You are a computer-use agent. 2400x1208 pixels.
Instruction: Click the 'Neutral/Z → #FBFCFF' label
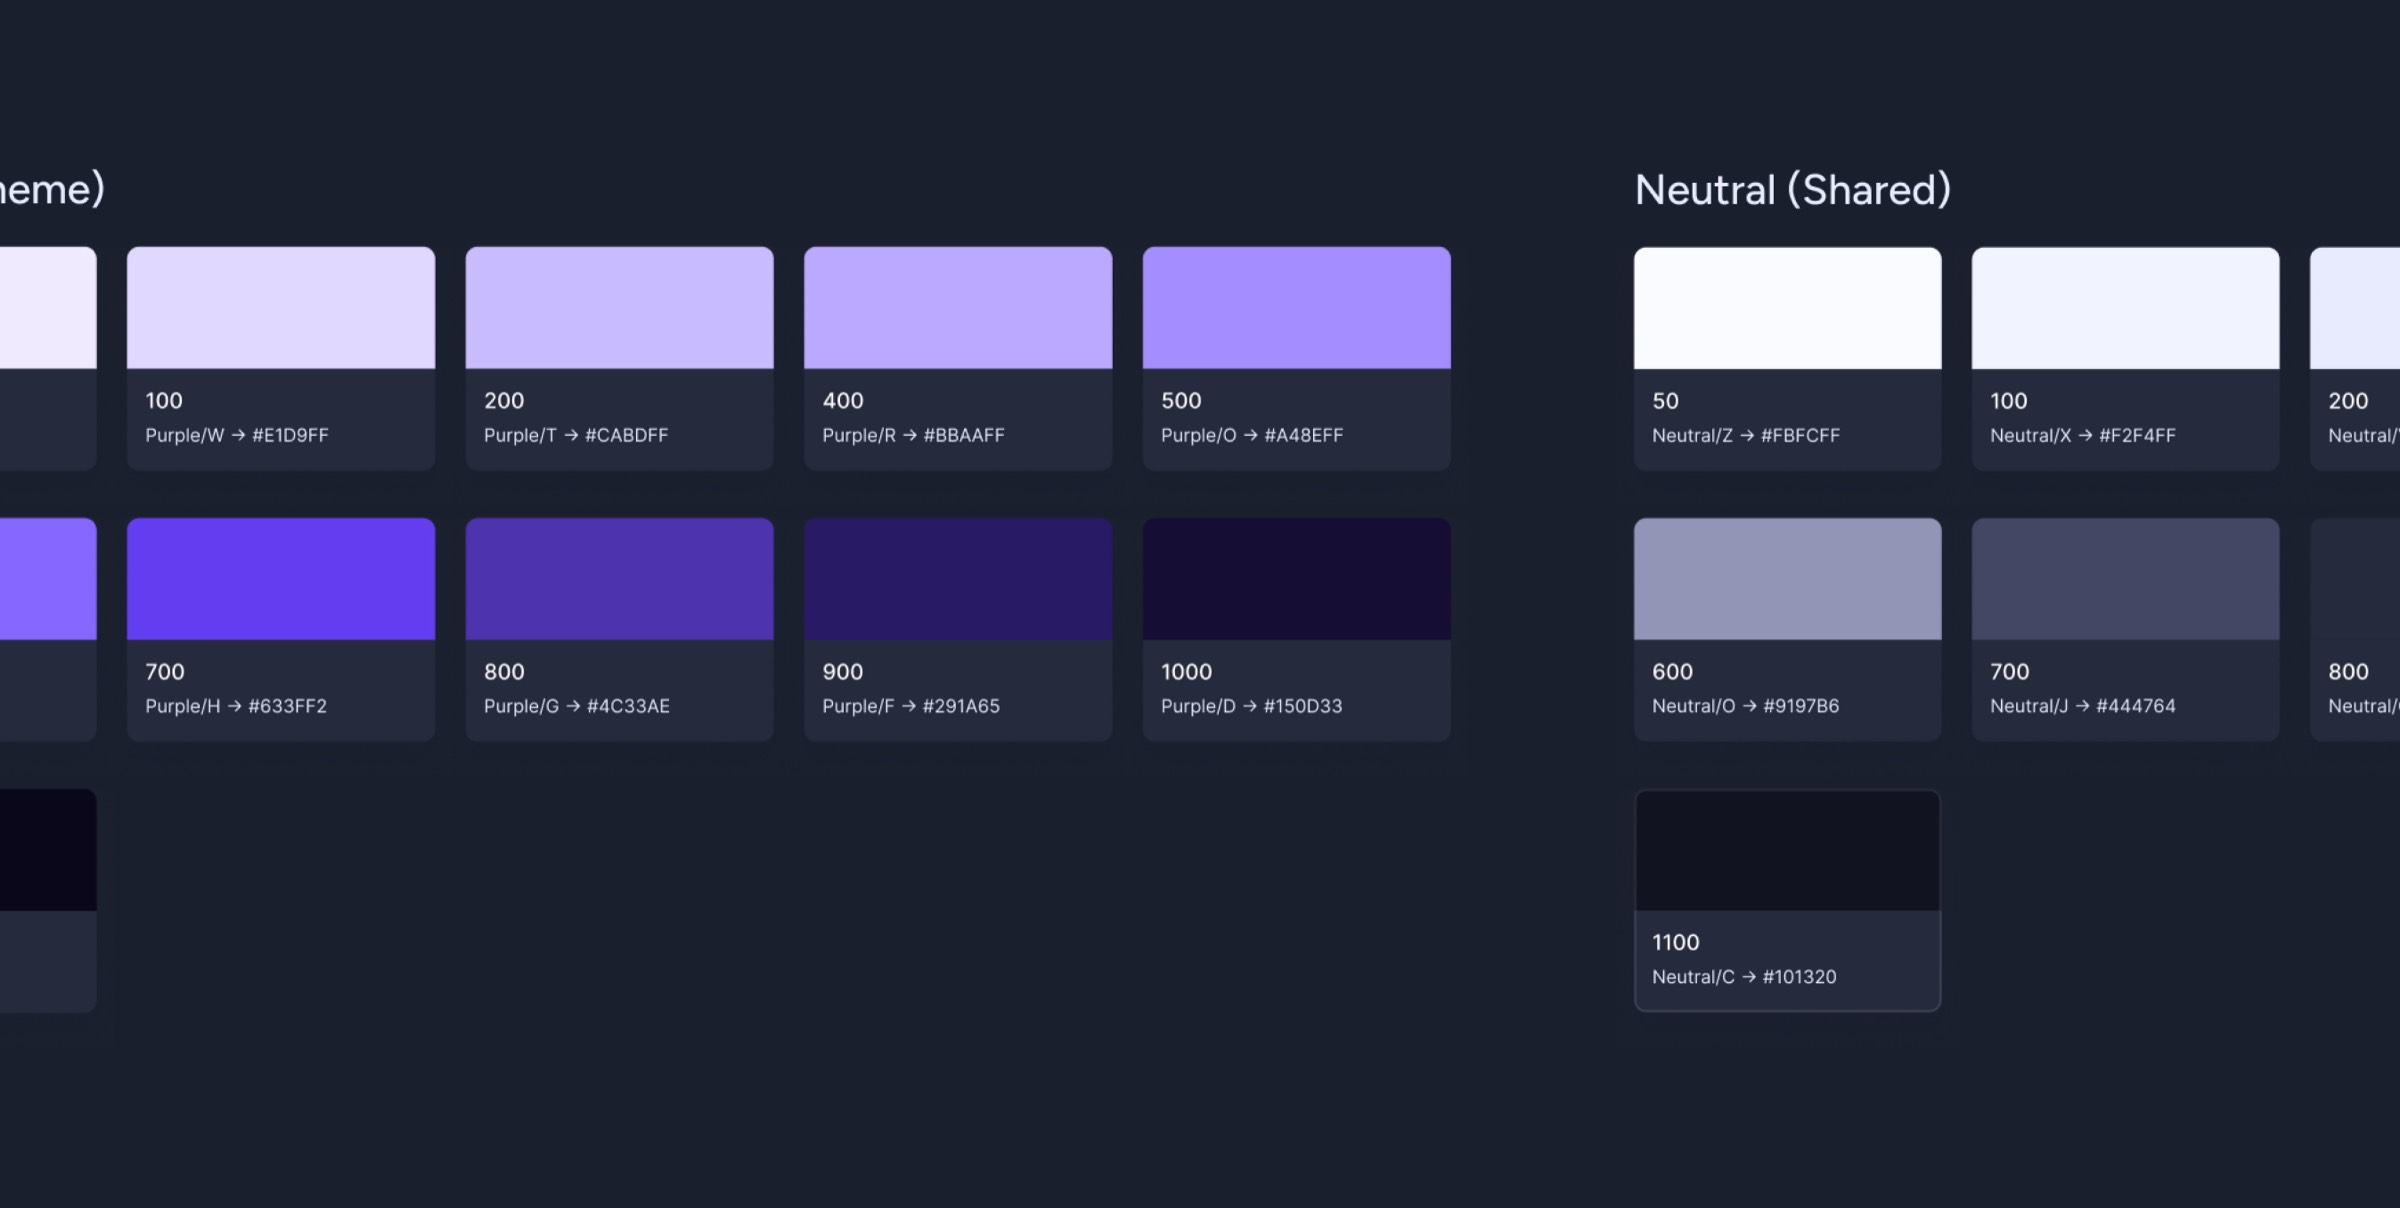tap(1746, 435)
